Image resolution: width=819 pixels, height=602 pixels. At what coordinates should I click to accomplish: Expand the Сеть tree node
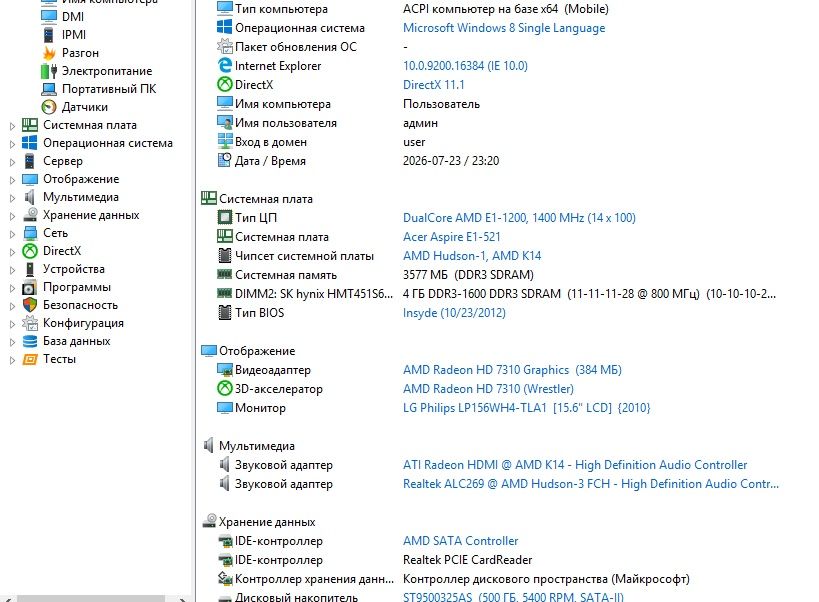(12, 234)
